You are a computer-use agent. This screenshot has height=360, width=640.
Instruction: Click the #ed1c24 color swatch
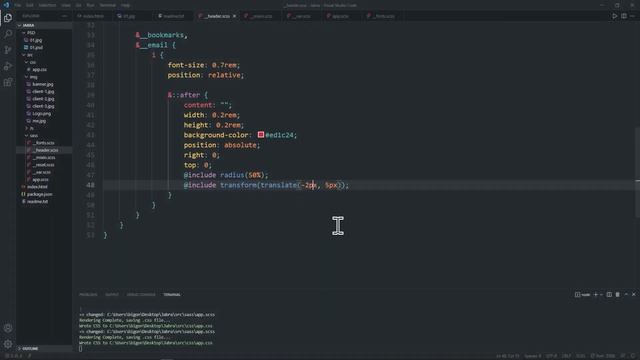[261, 134]
